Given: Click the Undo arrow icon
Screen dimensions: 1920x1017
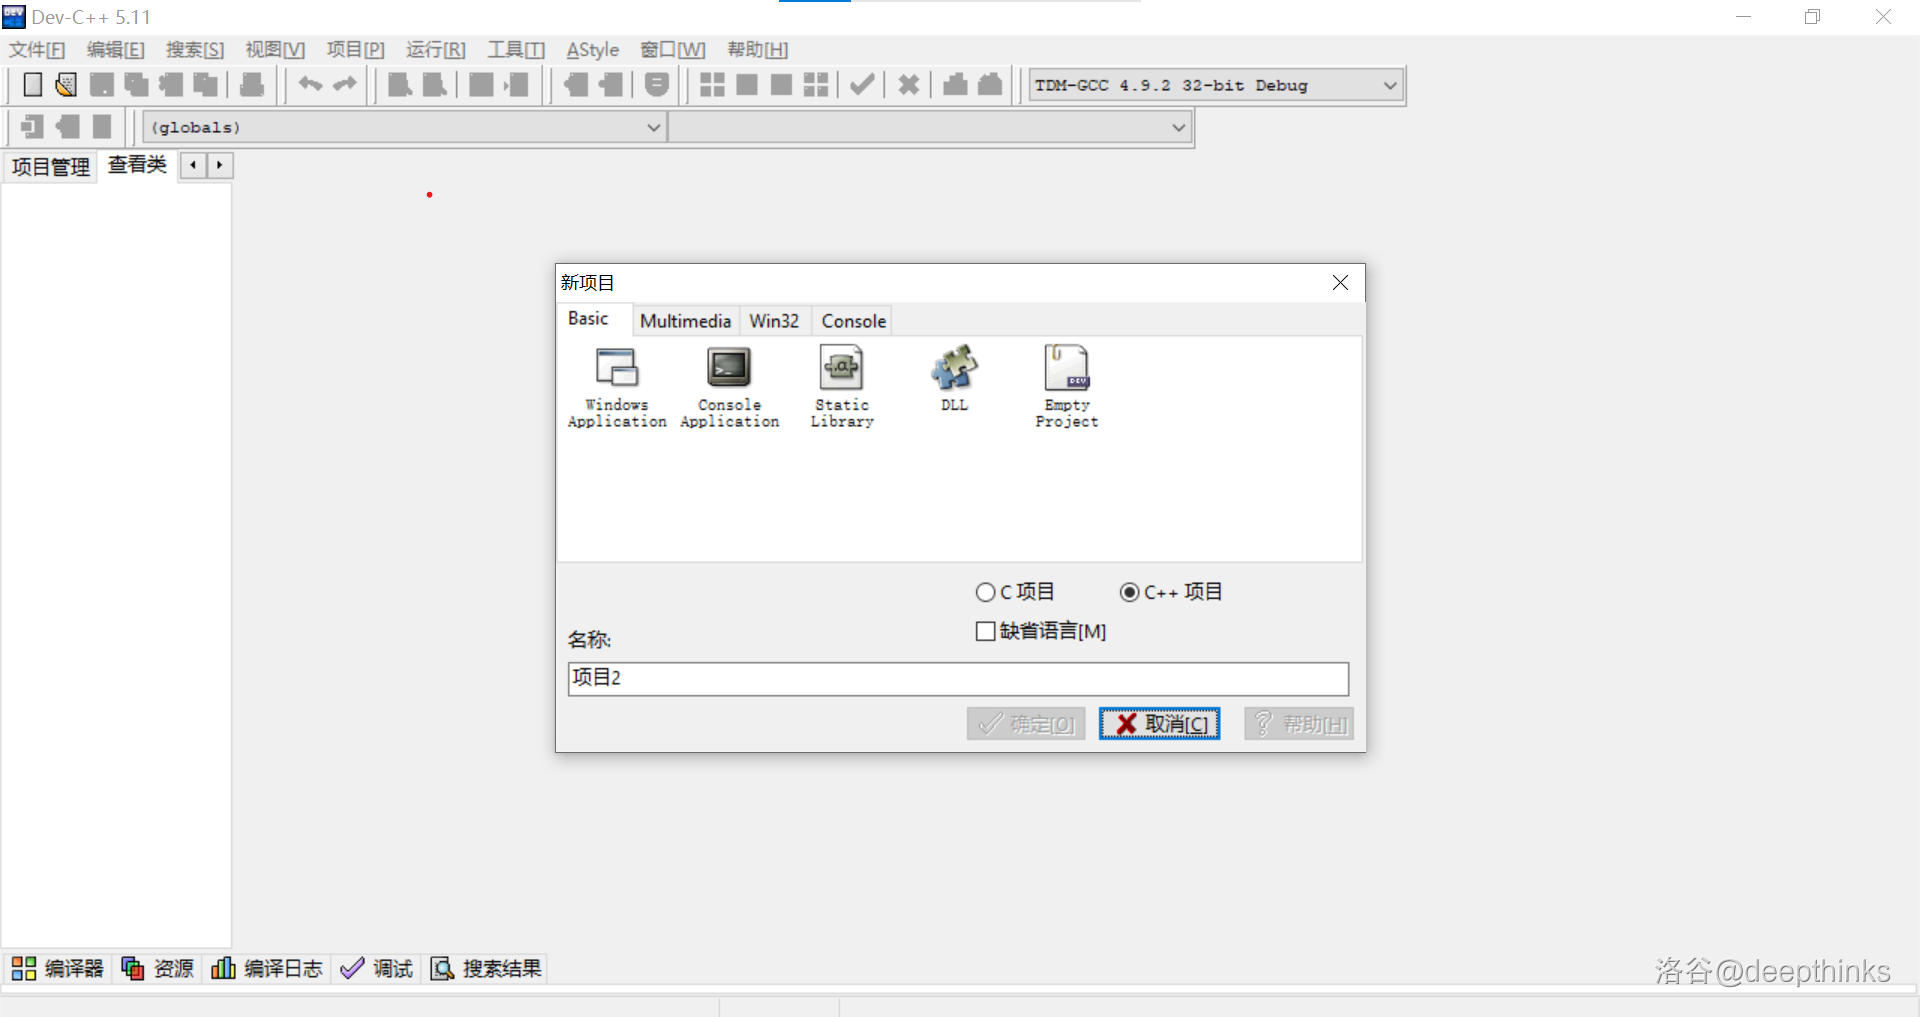Looking at the screenshot, I should click(x=310, y=85).
